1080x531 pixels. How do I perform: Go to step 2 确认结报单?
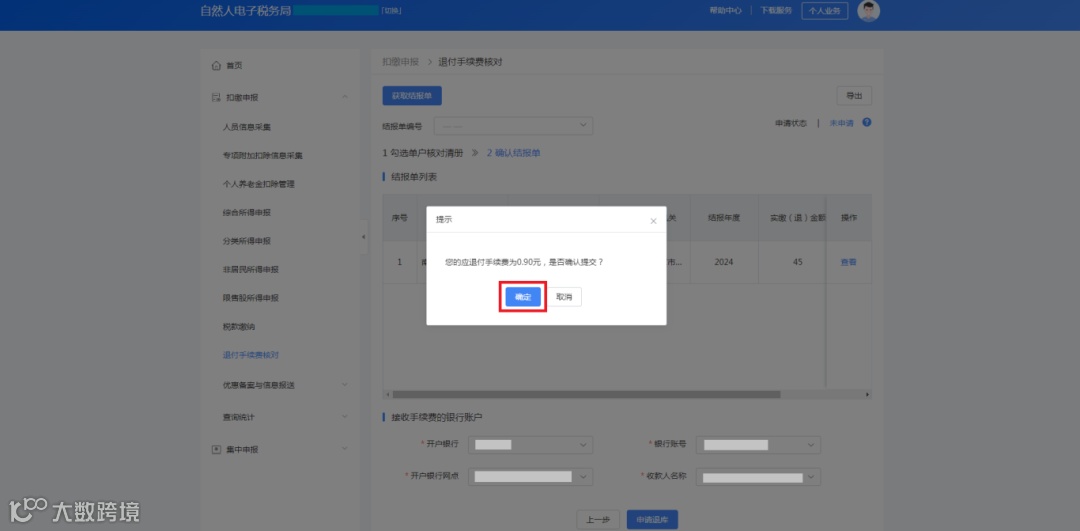(513, 153)
